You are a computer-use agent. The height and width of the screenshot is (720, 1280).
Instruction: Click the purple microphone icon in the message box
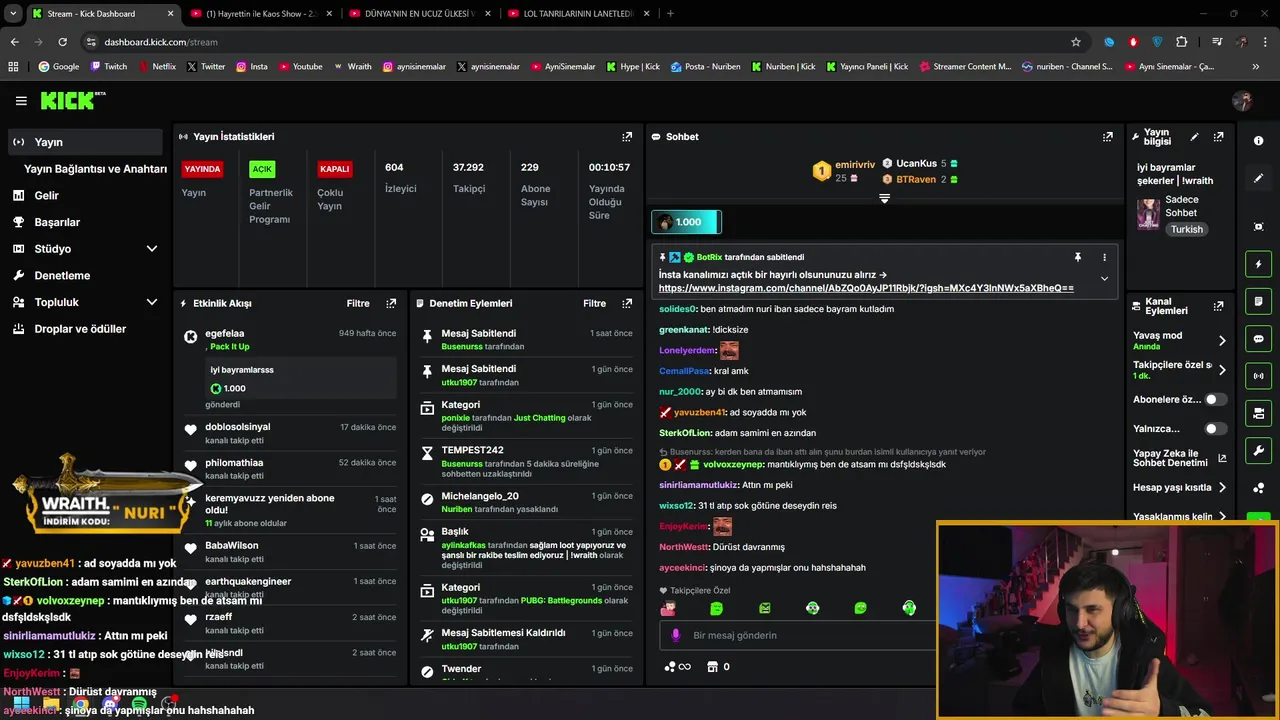[675, 635]
